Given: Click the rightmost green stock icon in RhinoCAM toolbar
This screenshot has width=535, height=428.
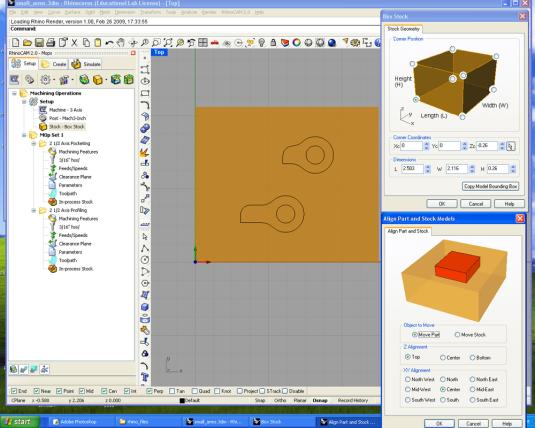Looking at the screenshot, I should [129, 80].
